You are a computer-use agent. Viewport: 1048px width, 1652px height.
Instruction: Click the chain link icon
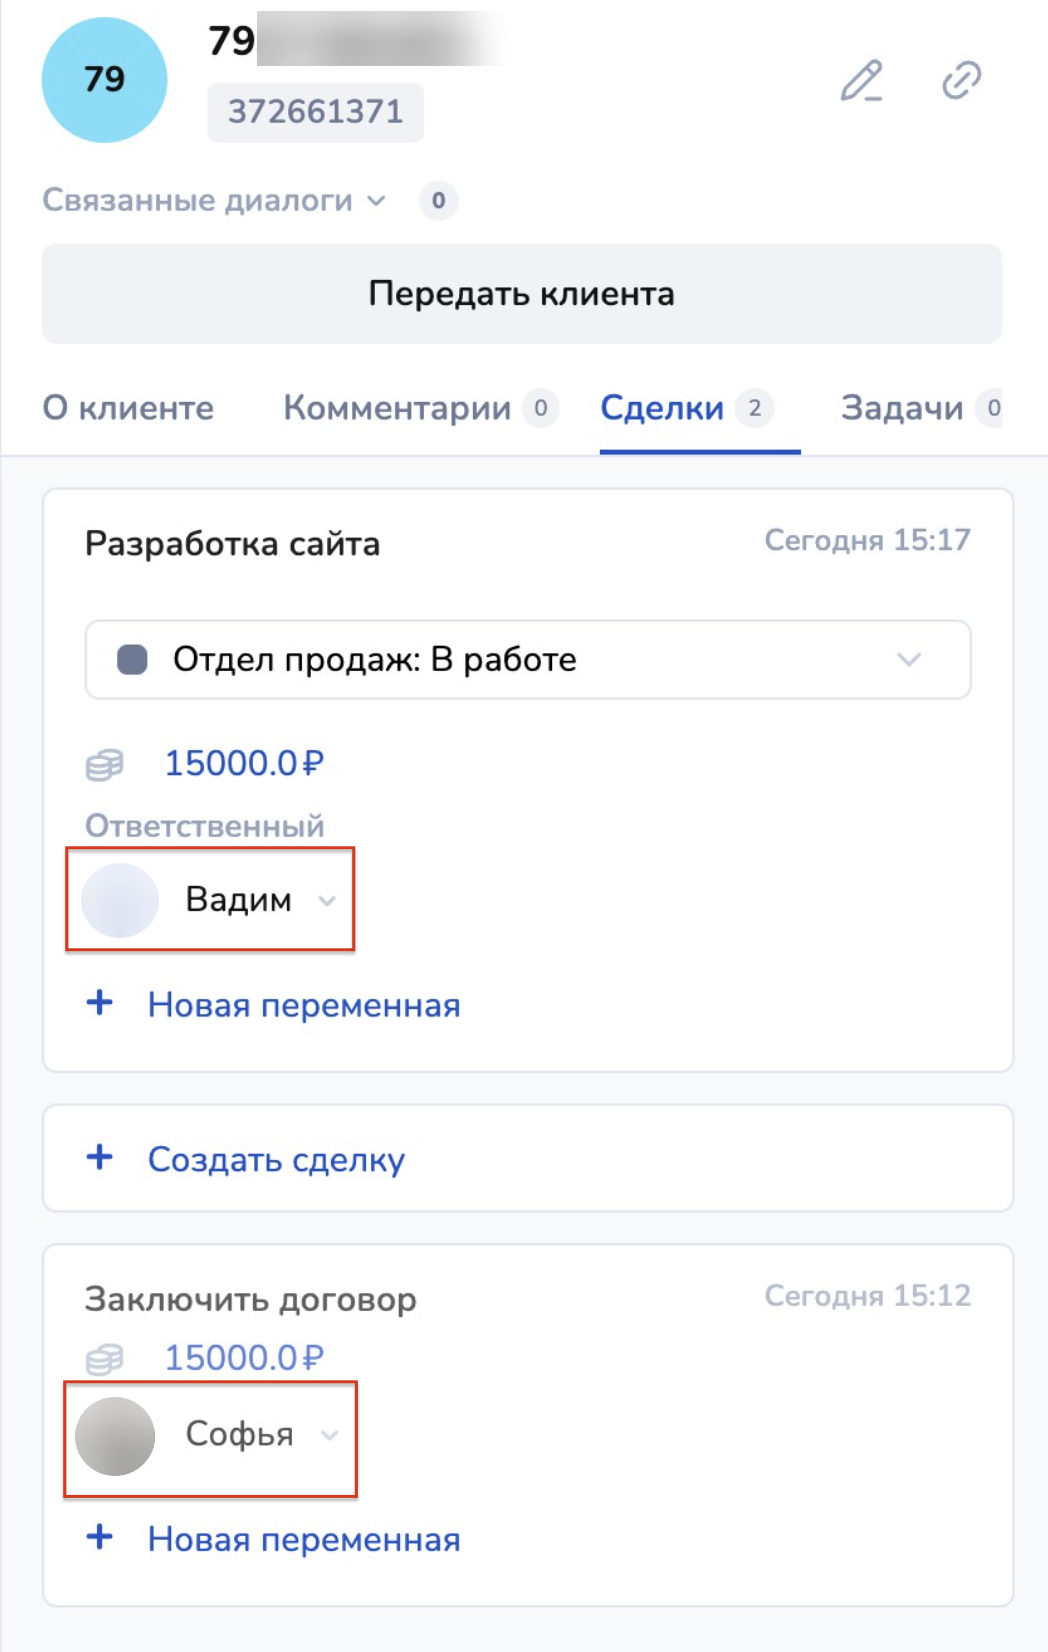coord(961,80)
